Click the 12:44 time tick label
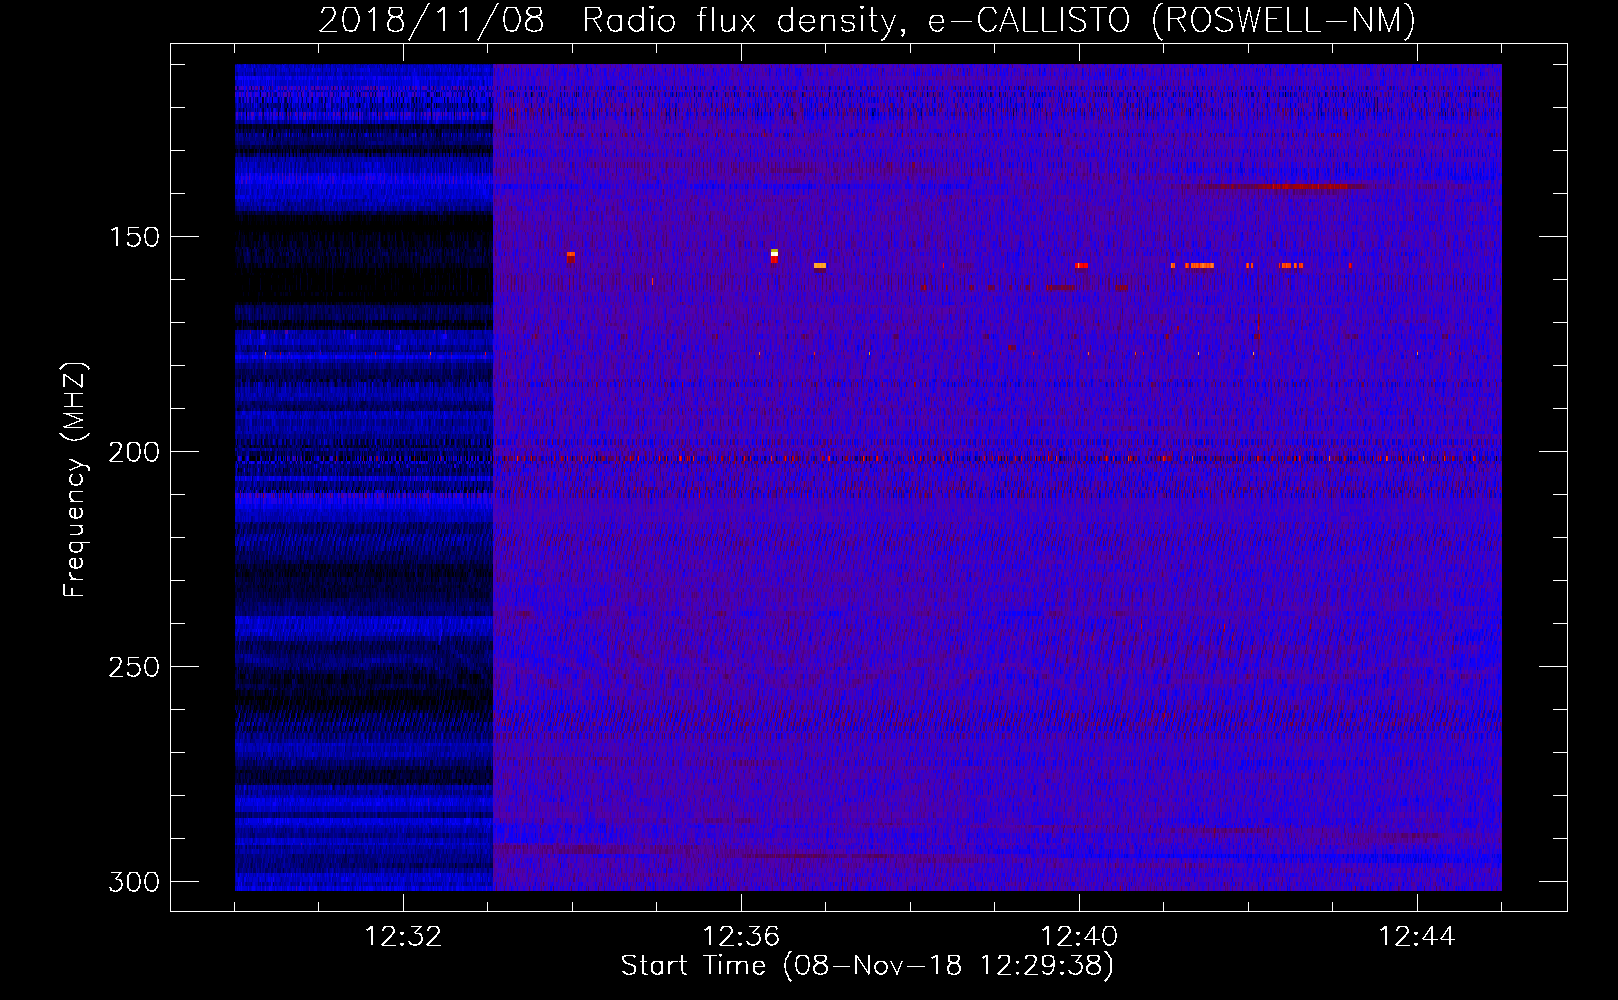The height and width of the screenshot is (1000, 1618). [1417, 937]
